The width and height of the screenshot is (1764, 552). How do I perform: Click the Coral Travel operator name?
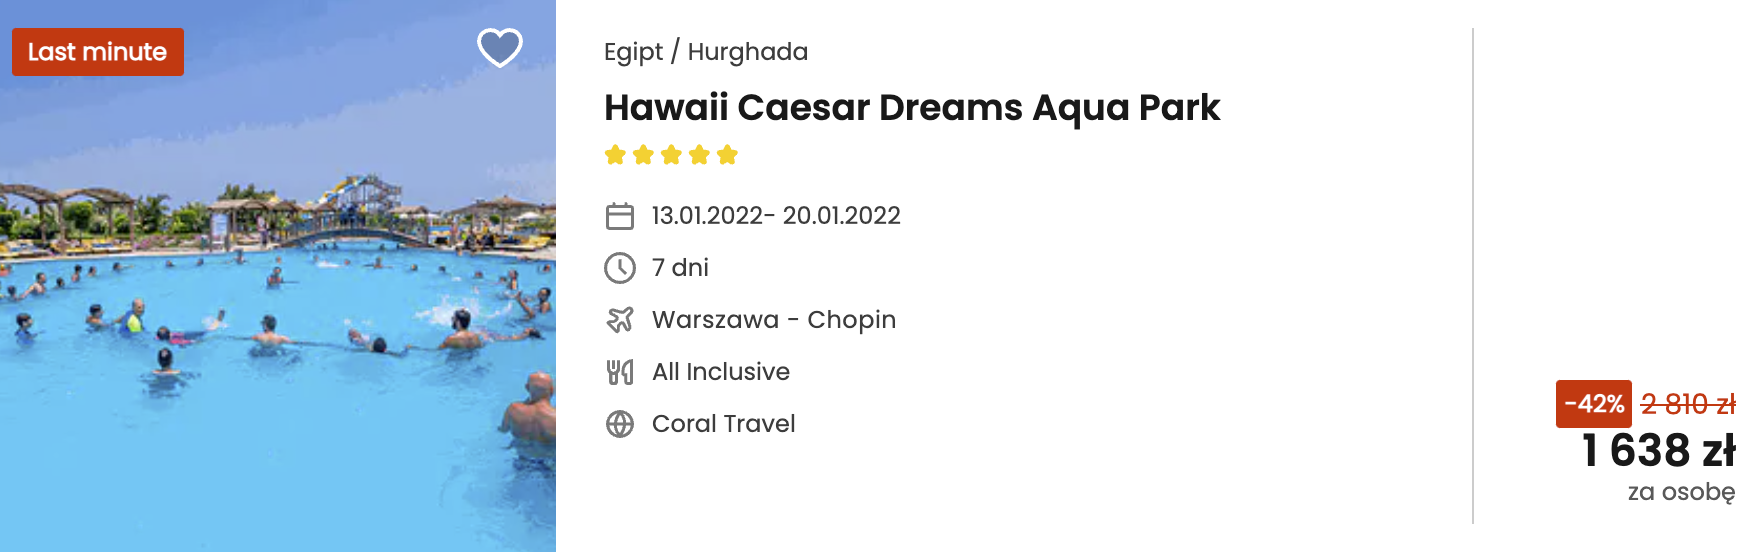click(724, 424)
